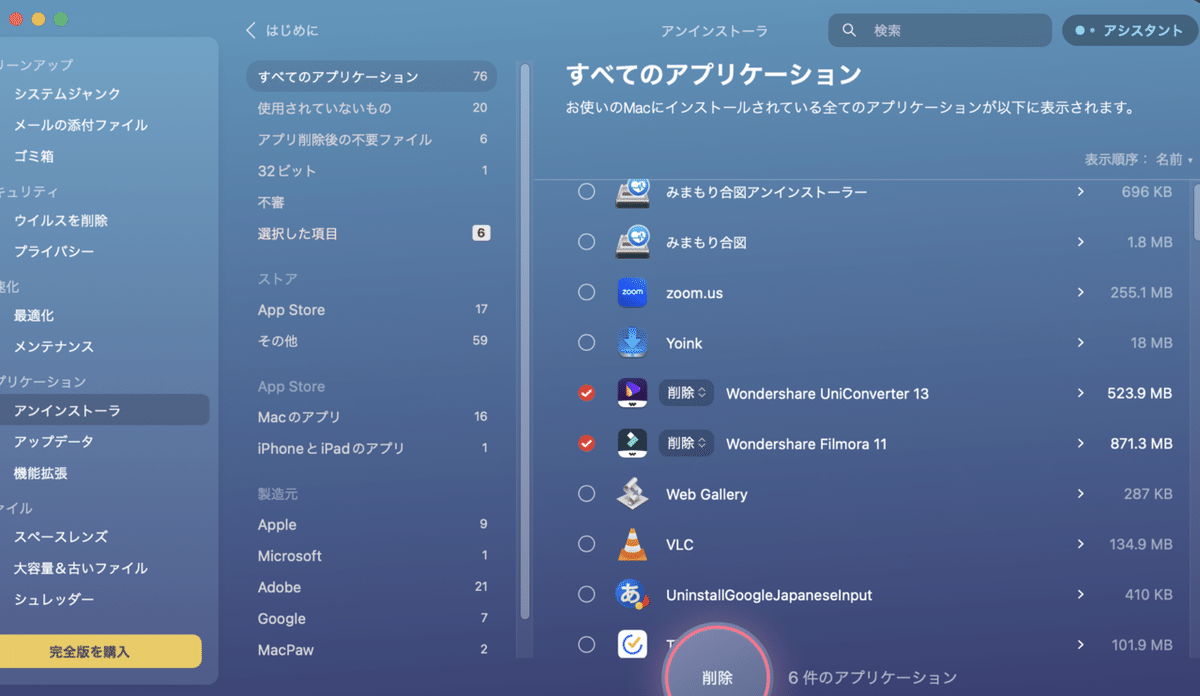Expand details arrow for Yoink

coord(1080,343)
